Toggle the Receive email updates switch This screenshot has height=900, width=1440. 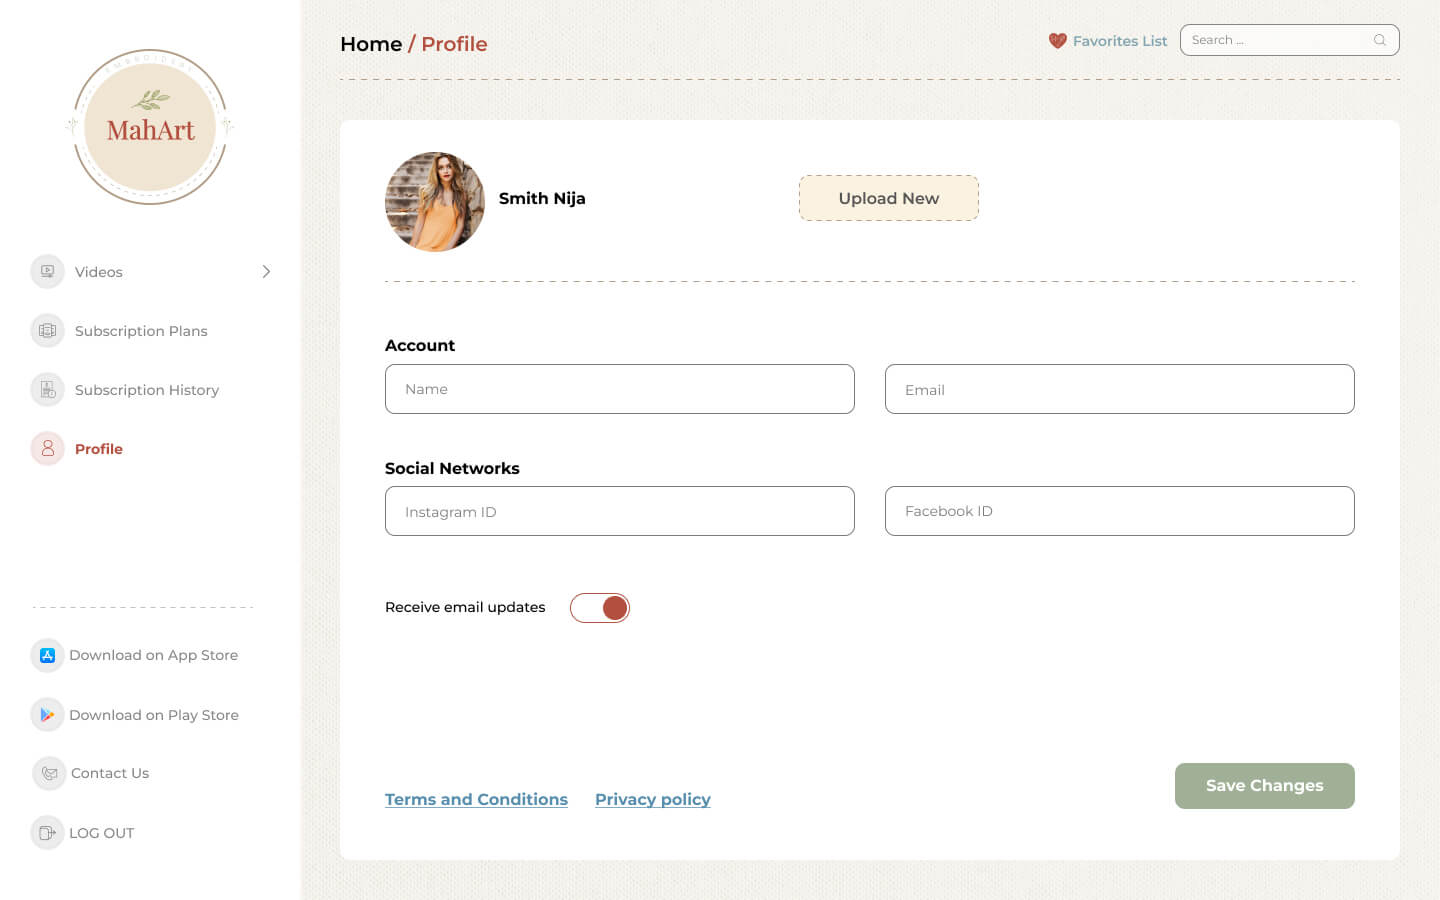pos(600,608)
